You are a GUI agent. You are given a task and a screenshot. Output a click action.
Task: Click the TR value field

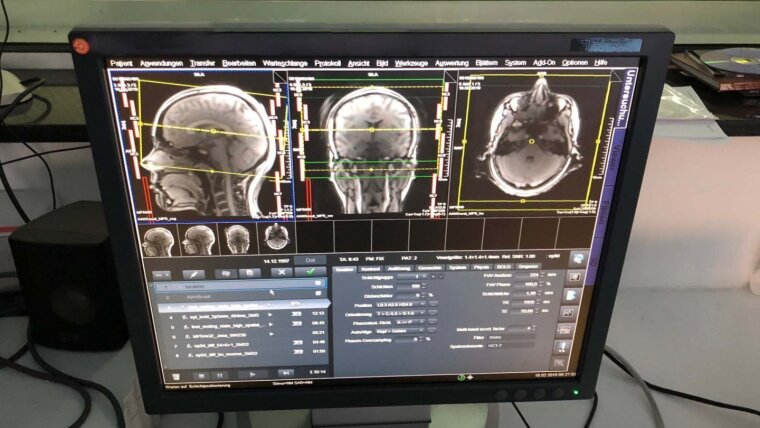coord(525,302)
